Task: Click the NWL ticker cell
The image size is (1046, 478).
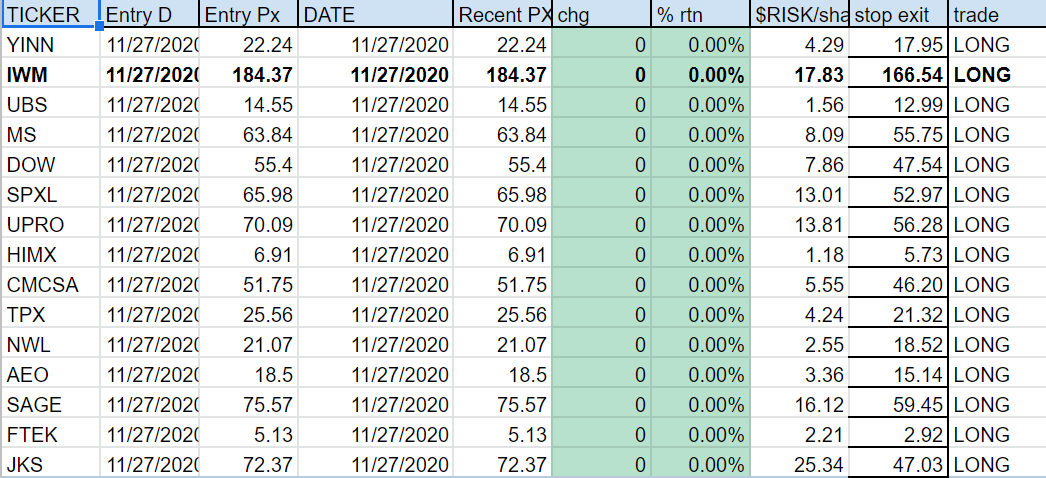Action: pos(51,345)
